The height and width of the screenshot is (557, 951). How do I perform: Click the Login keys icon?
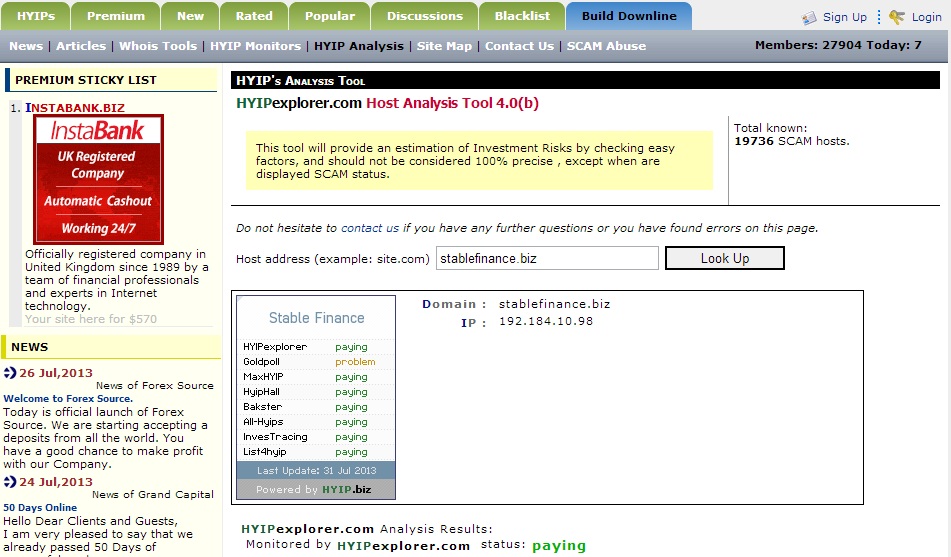(896, 17)
